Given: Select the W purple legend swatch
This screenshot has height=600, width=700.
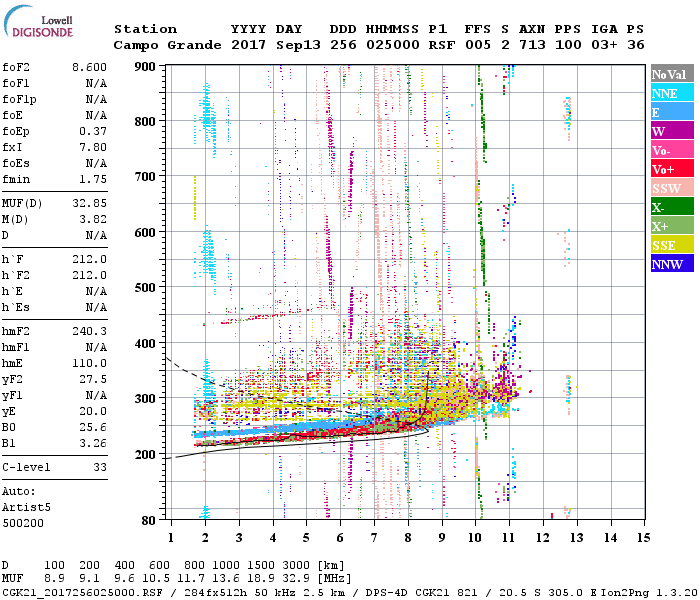Looking at the screenshot, I should [x=672, y=131].
